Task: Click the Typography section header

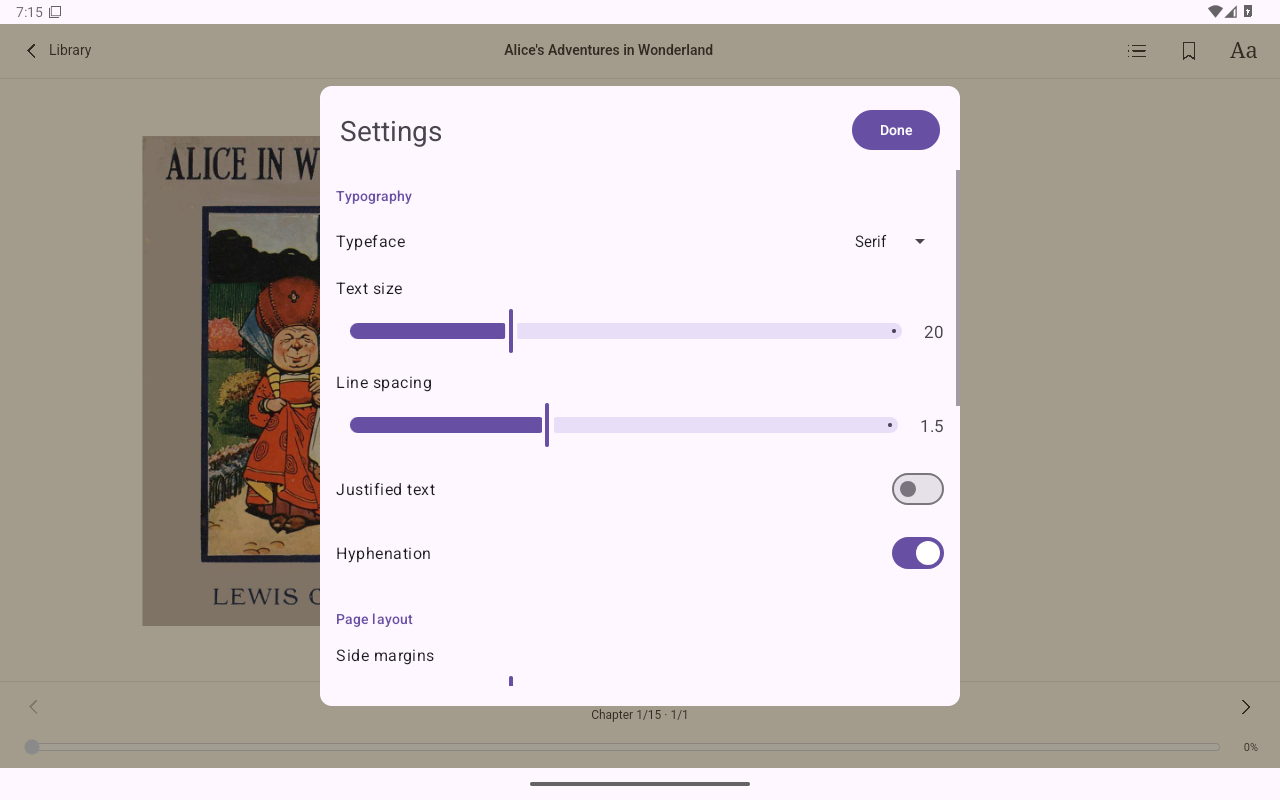Action: pos(374,196)
